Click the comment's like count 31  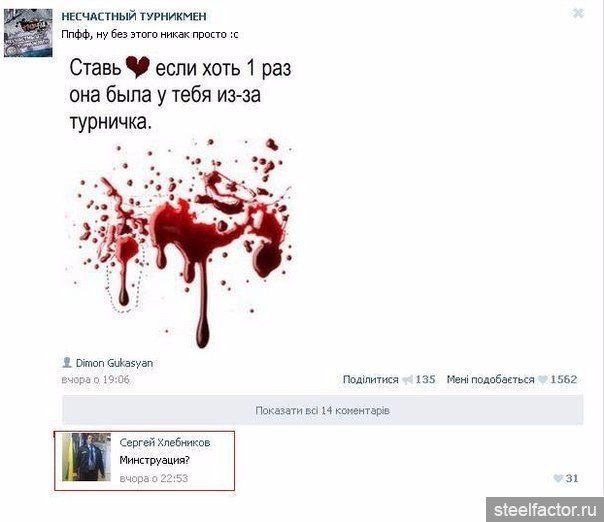[x=572, y=478]
